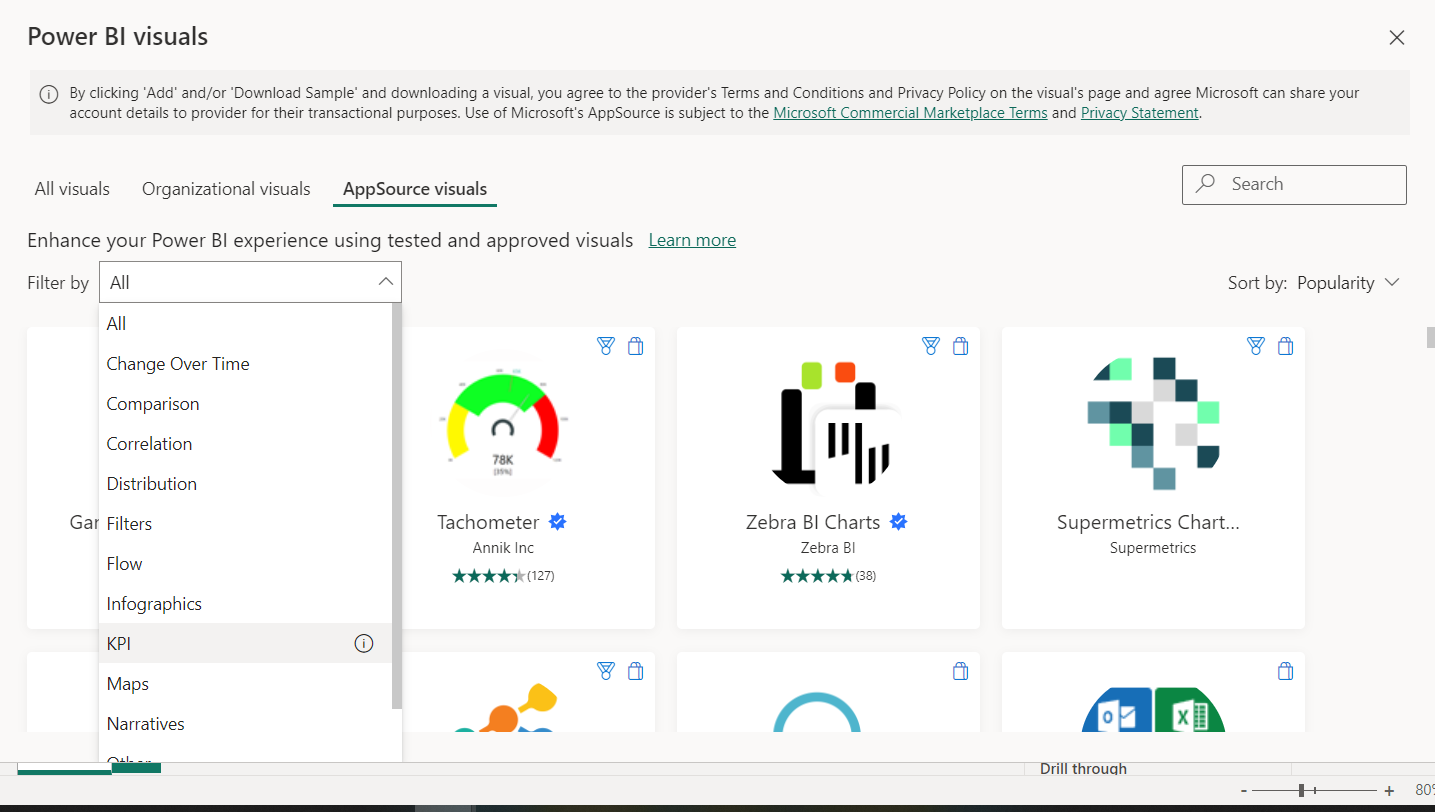Open the Privacy Statement link
1435x812 pixels.
click(x=1139, y=113)
